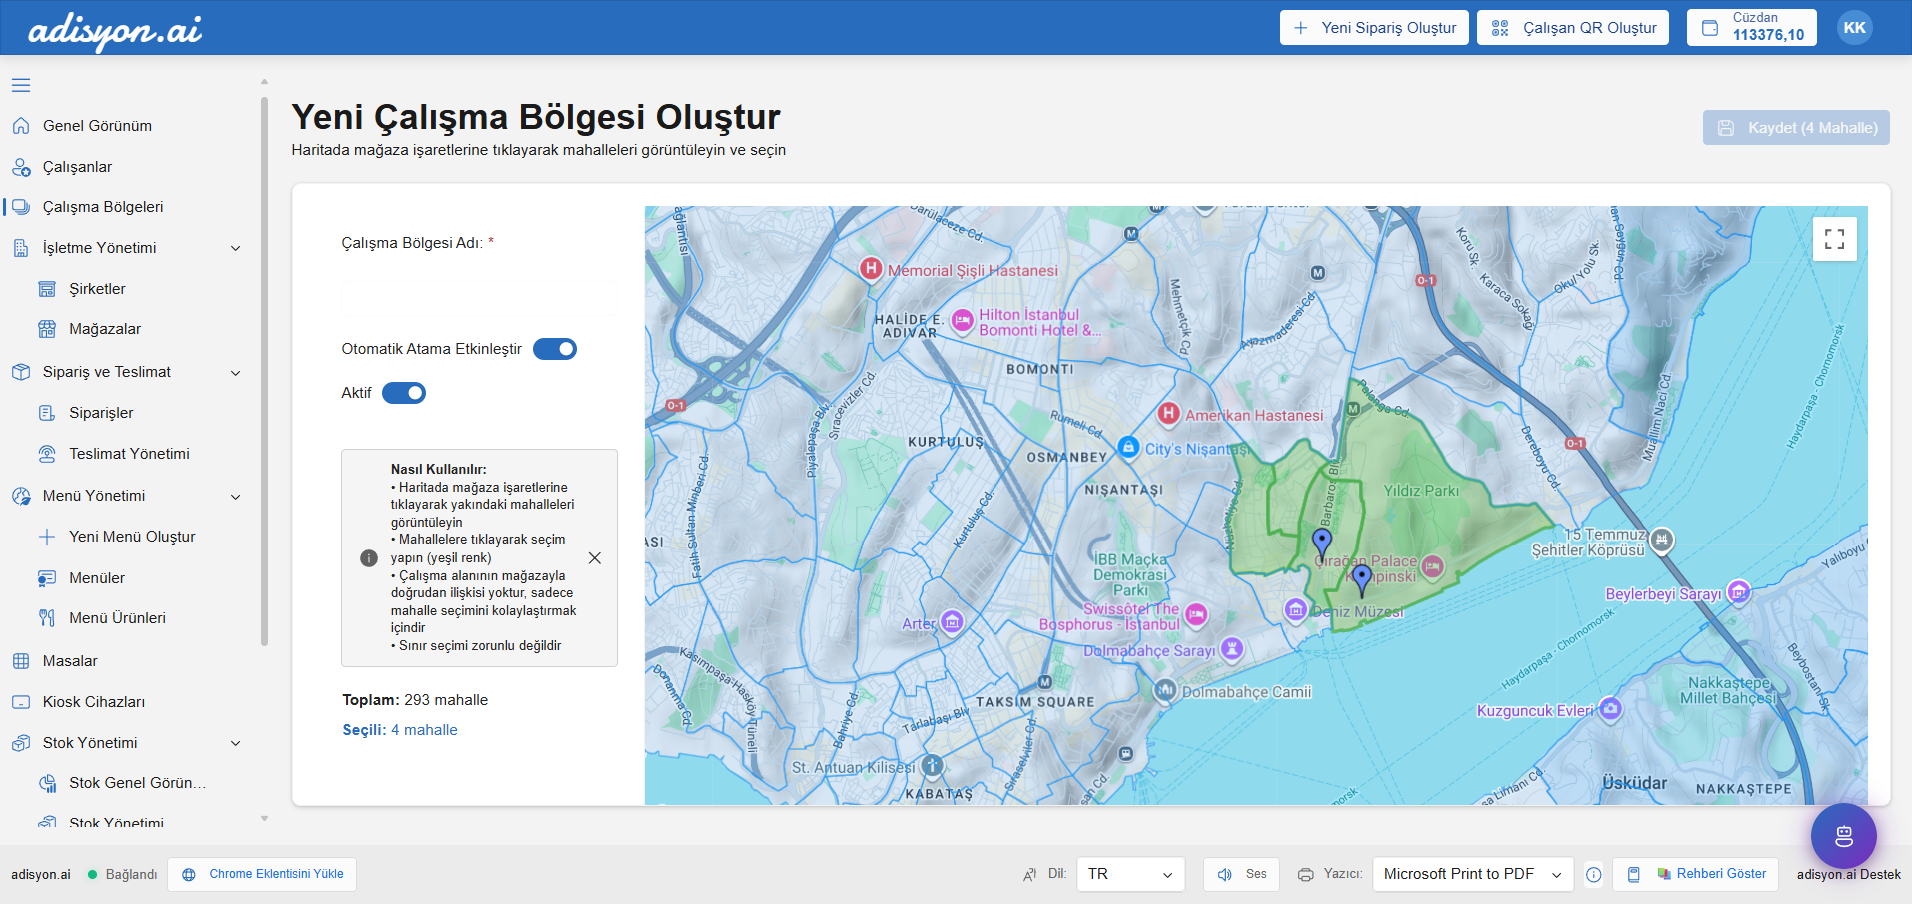Open the Yazıcı printer dropdown

pyautogui.click(x=1472, y=874)
